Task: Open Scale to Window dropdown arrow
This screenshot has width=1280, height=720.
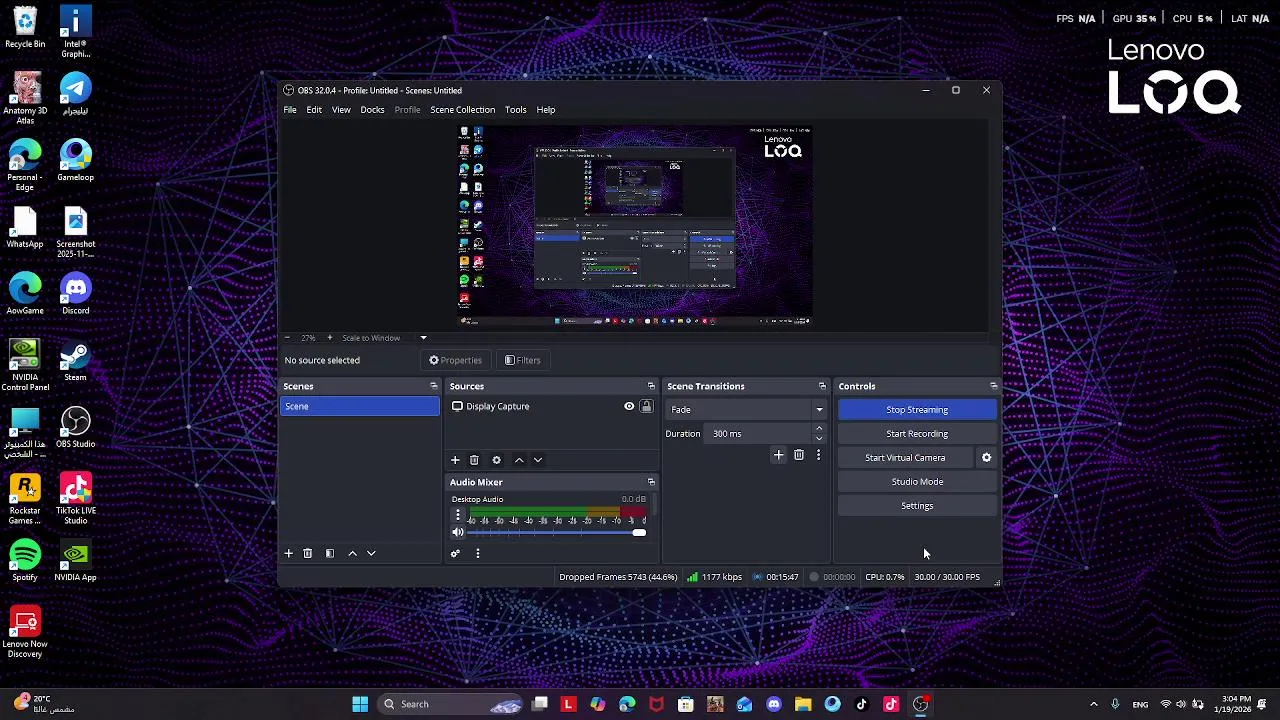Action: coord(423,338)
